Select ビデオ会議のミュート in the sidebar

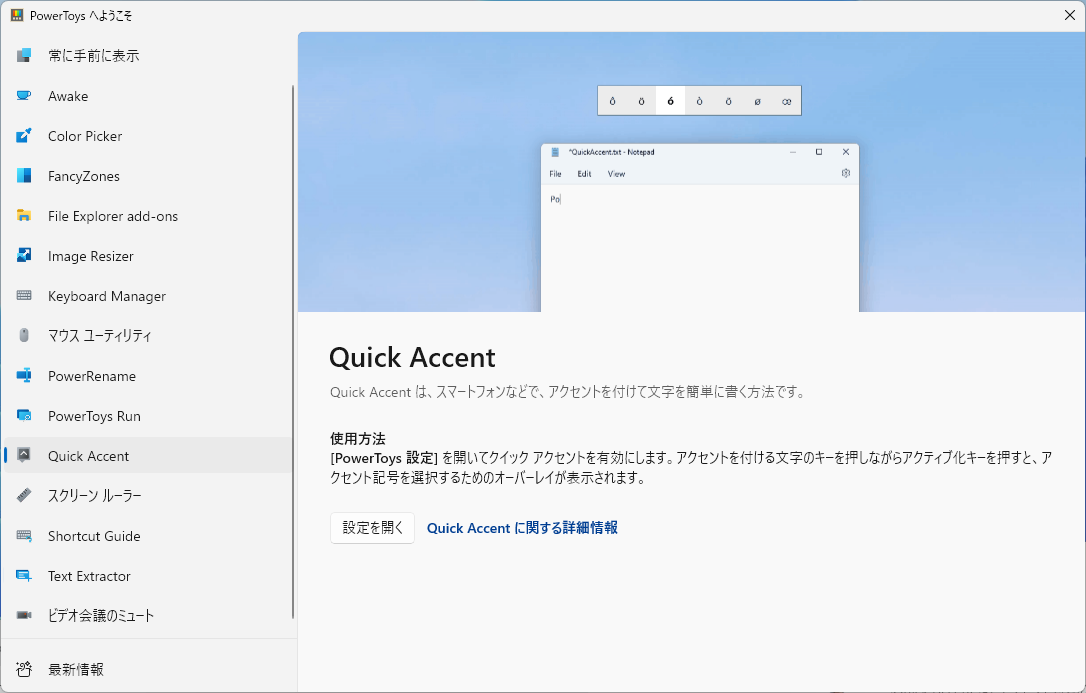pyautogui.click(x=148, y=615)
